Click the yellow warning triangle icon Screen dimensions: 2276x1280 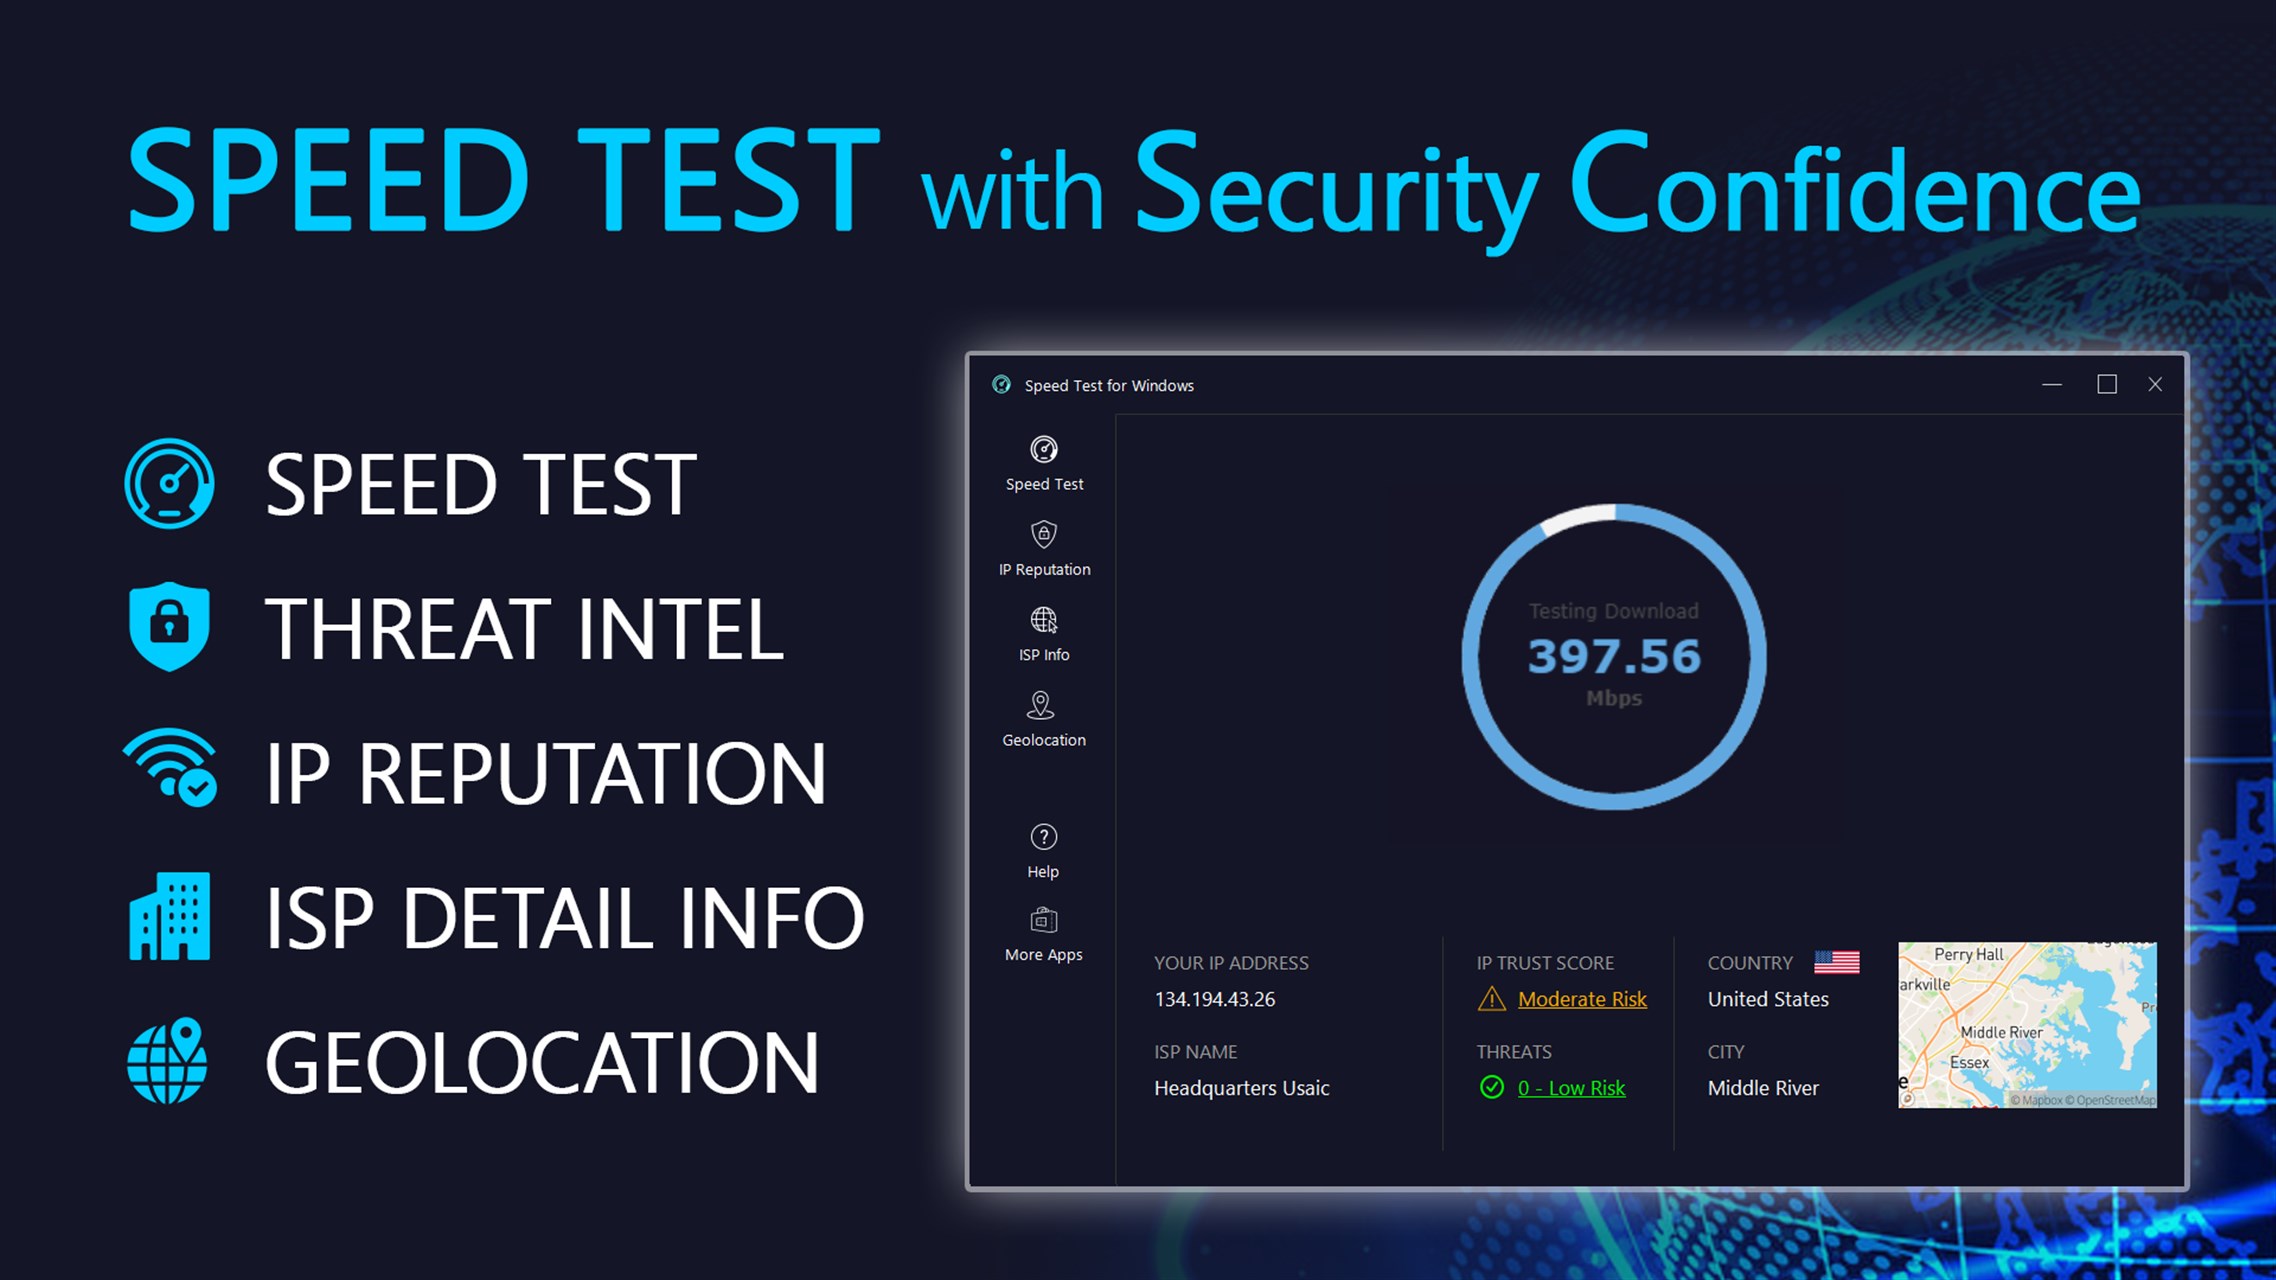(x=1491, y=998)
